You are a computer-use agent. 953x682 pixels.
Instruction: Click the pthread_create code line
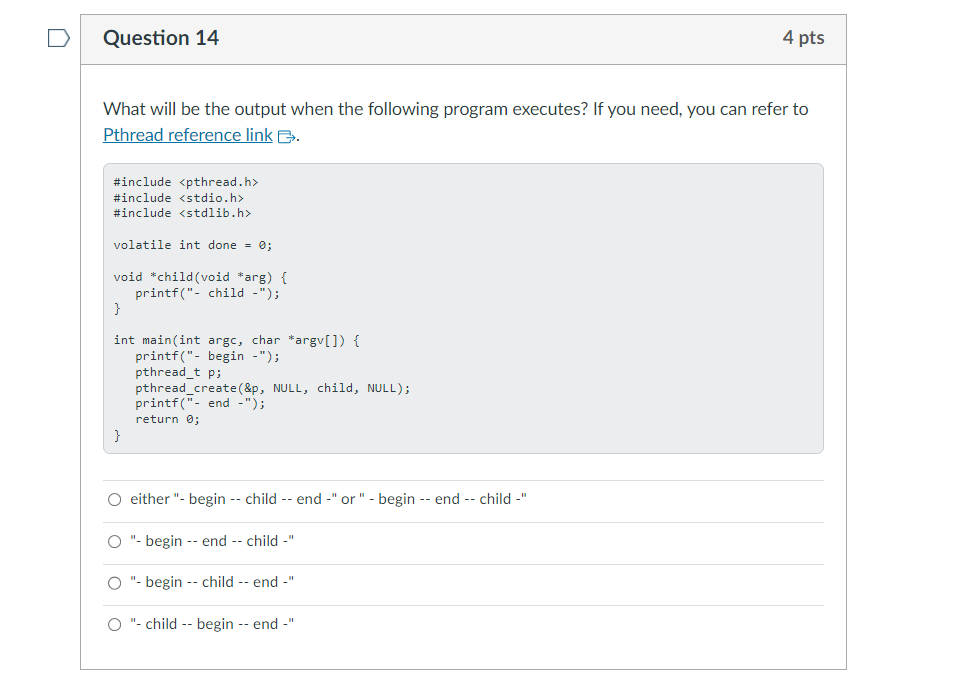click(x=272, y=388)
